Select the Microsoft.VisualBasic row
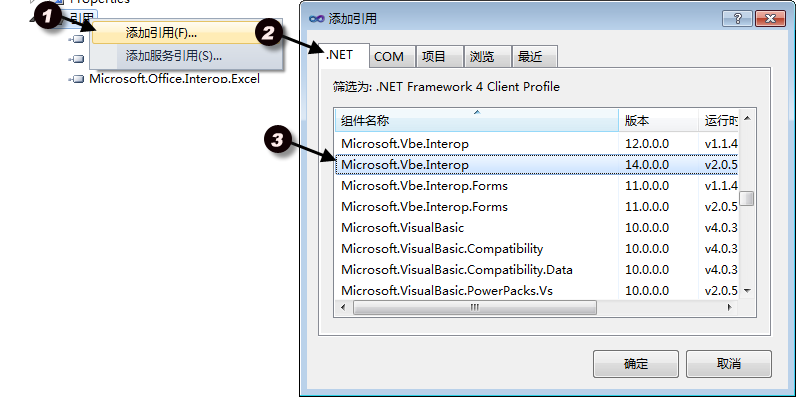The height and width of the screenshot is (397, 796). pos(537,228)
